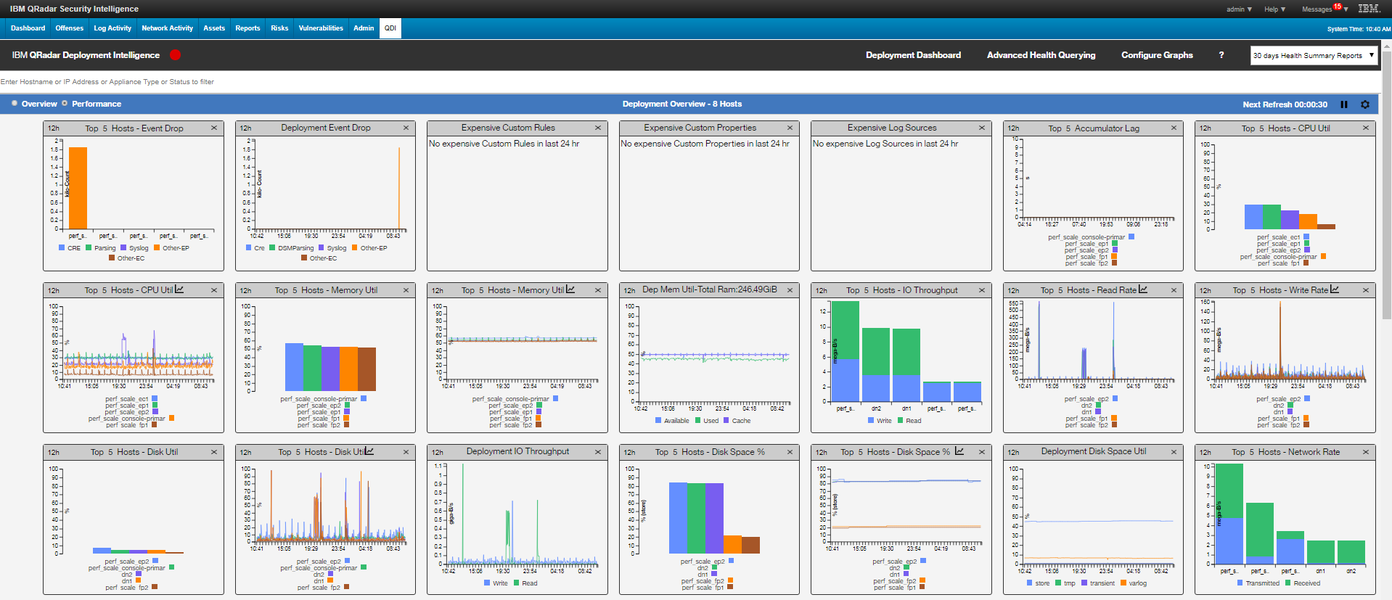Open Configure Graphs
Screen dimensions: 1392x600
click(x=1157, y=55)
